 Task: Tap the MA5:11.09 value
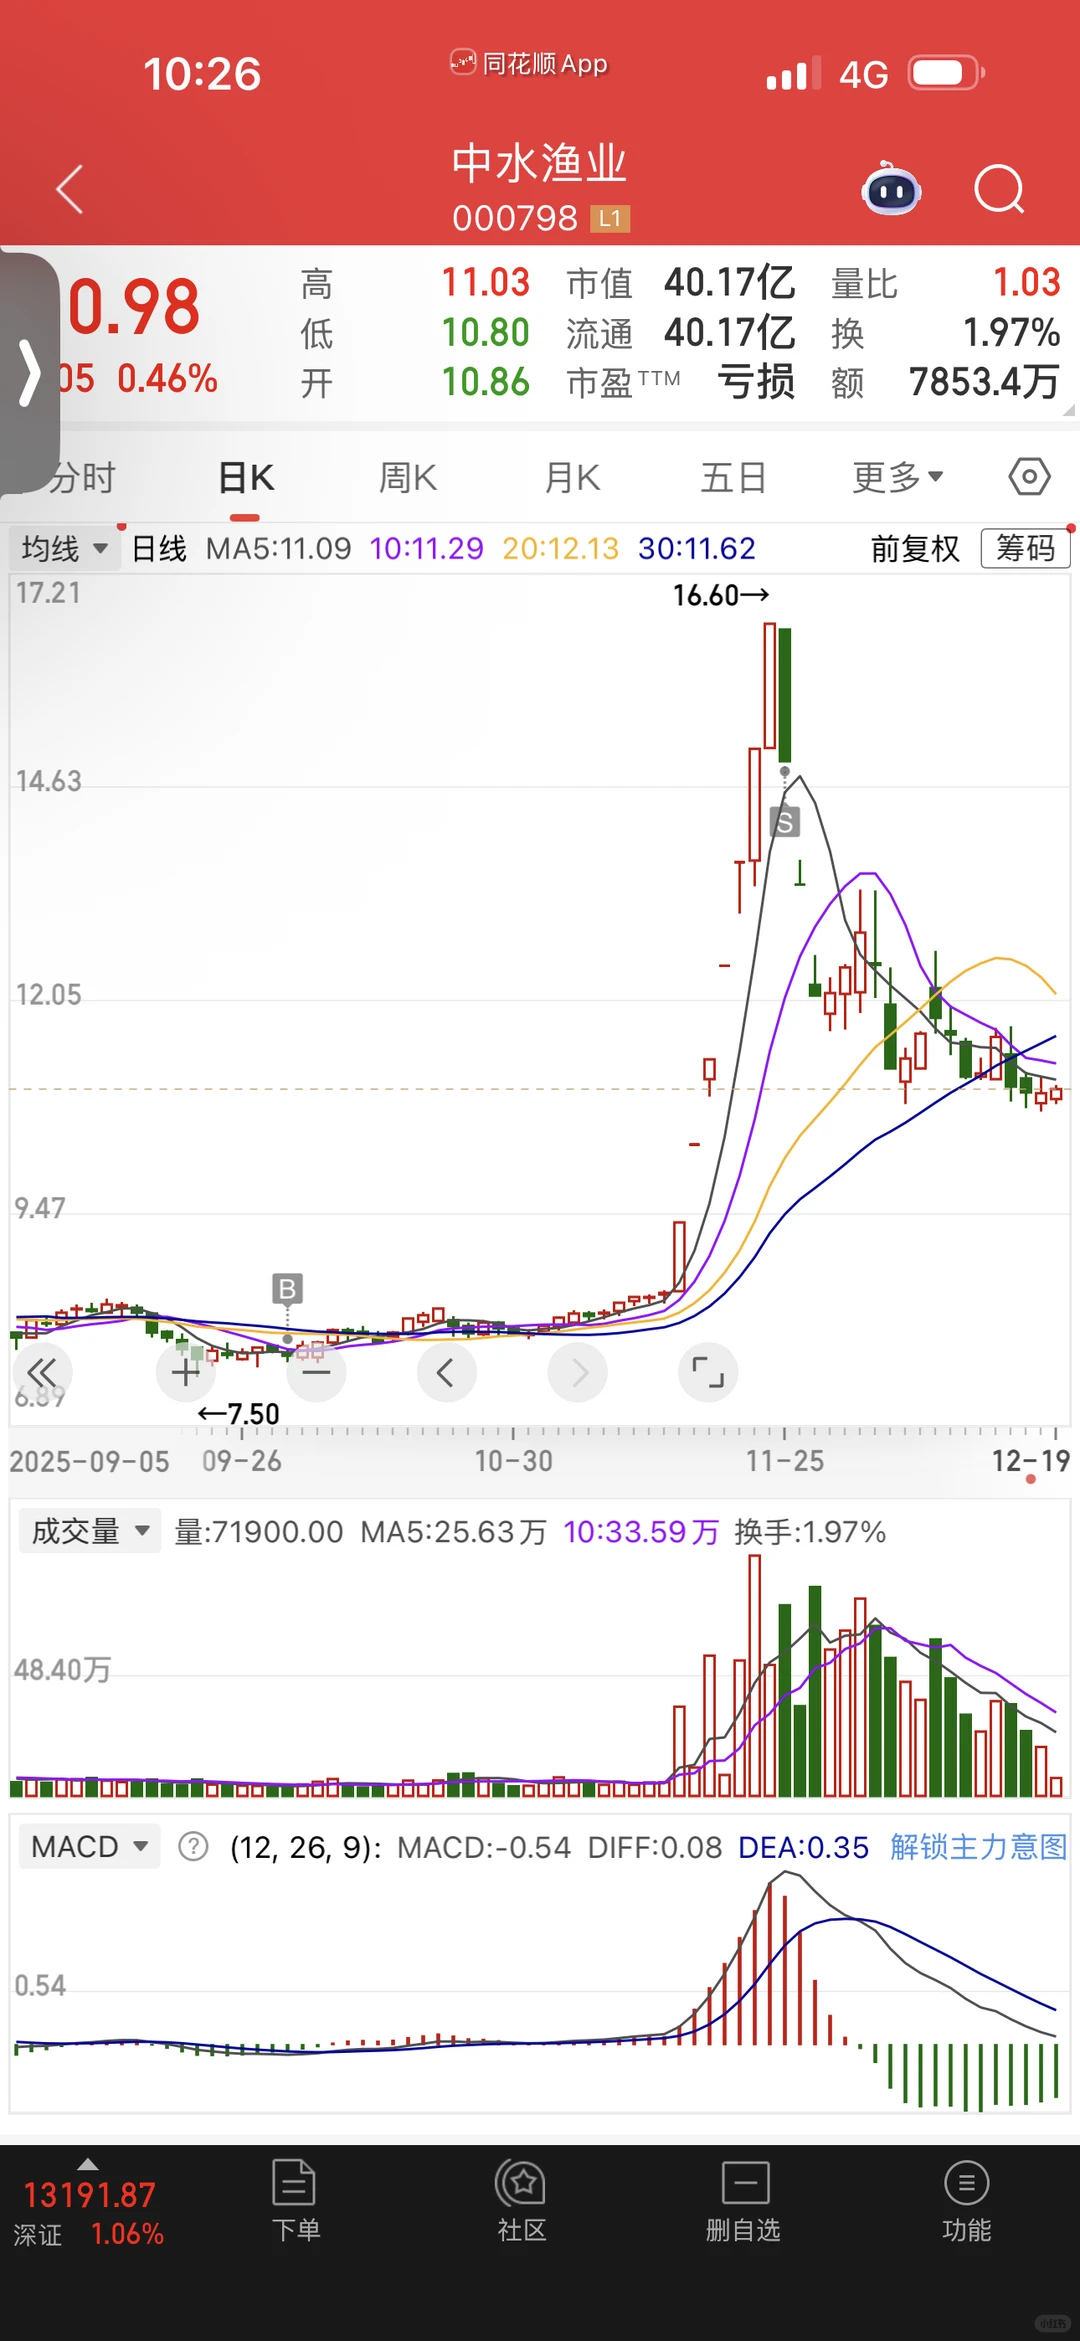pyautogui.click(x=278, y=548)
